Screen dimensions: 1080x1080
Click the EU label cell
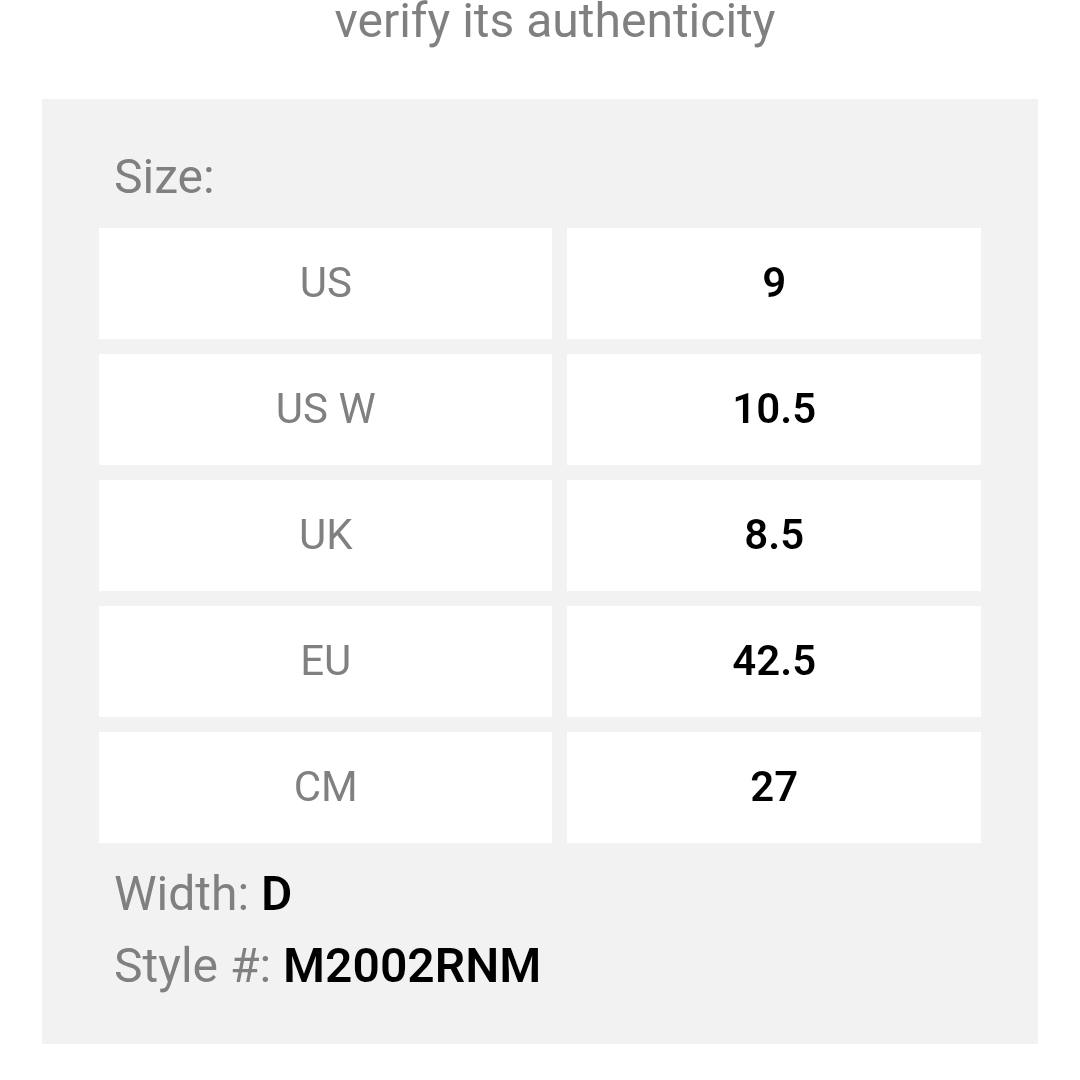[x=325, y=661]
